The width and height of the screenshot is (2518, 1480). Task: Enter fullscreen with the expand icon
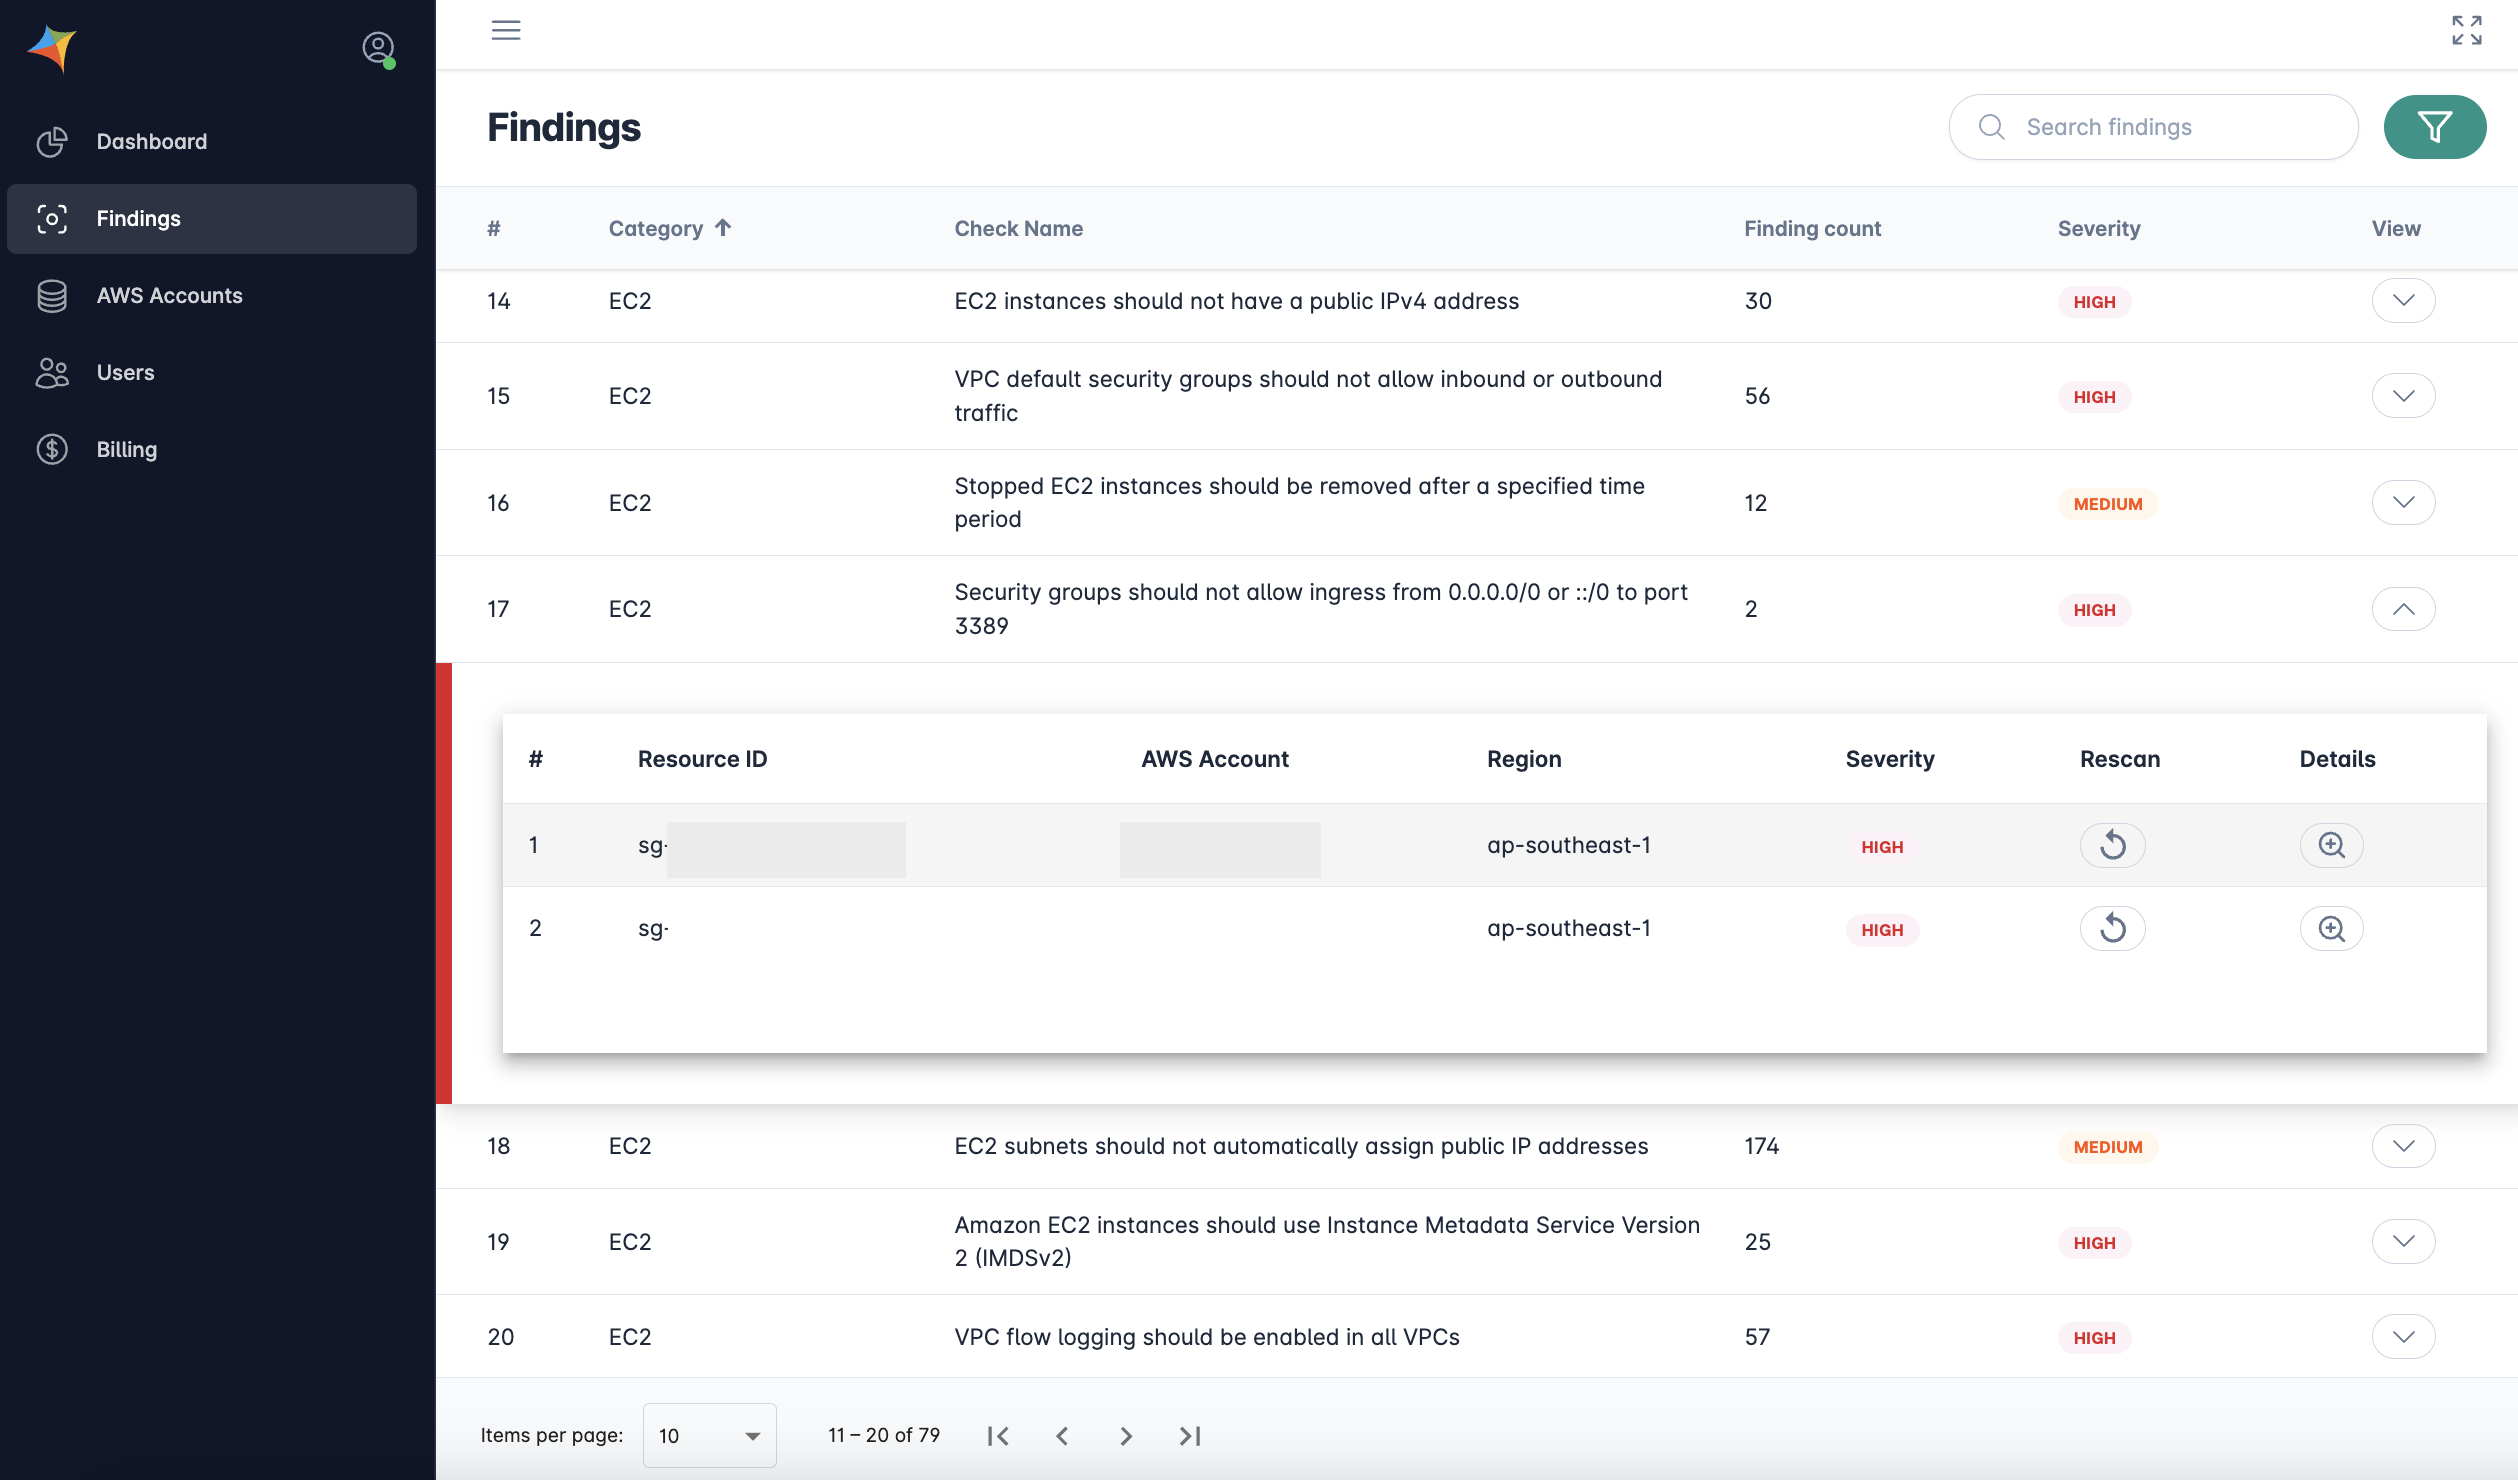coord(2466,30)
